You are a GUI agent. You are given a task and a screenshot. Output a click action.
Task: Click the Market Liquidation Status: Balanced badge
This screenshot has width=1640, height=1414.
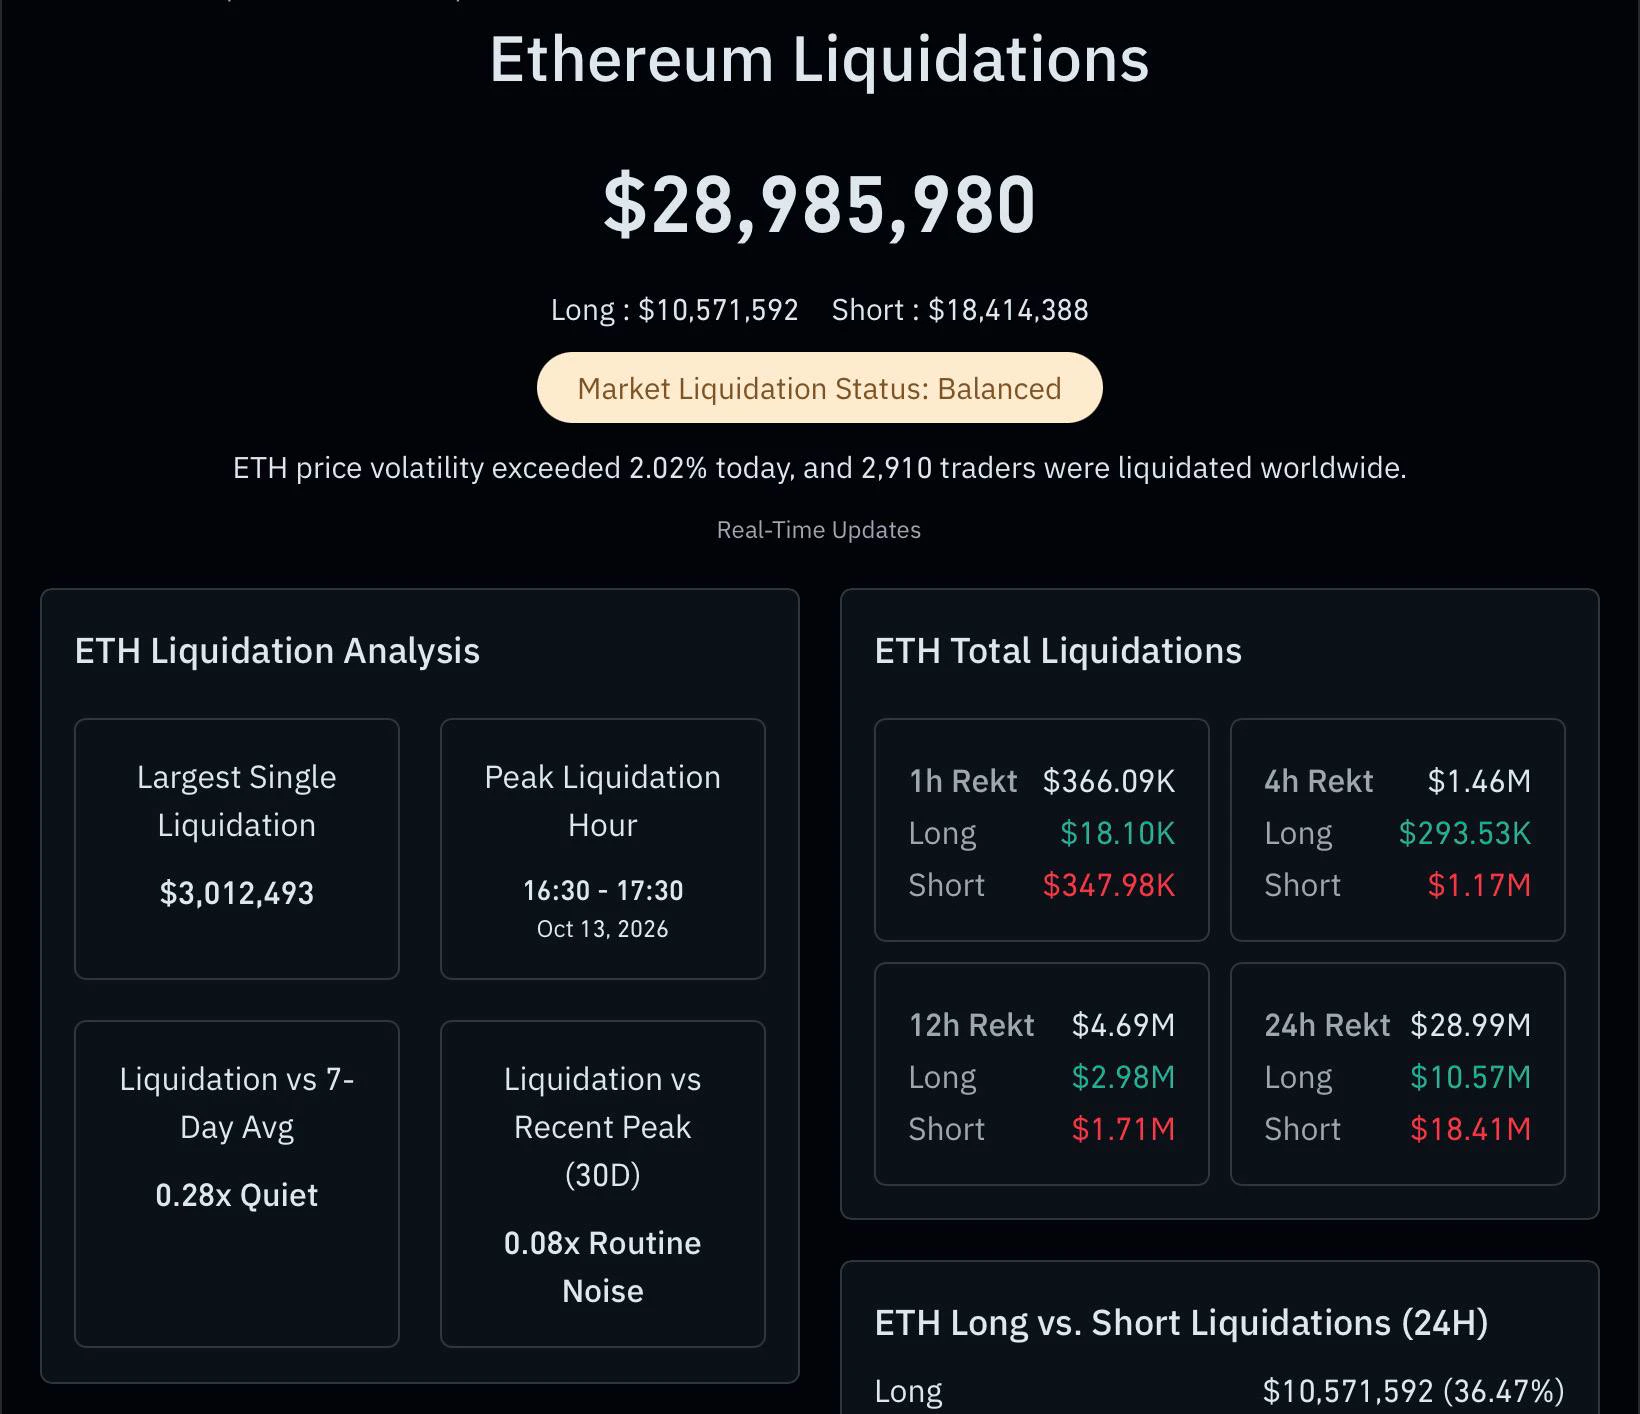point(819,388)
